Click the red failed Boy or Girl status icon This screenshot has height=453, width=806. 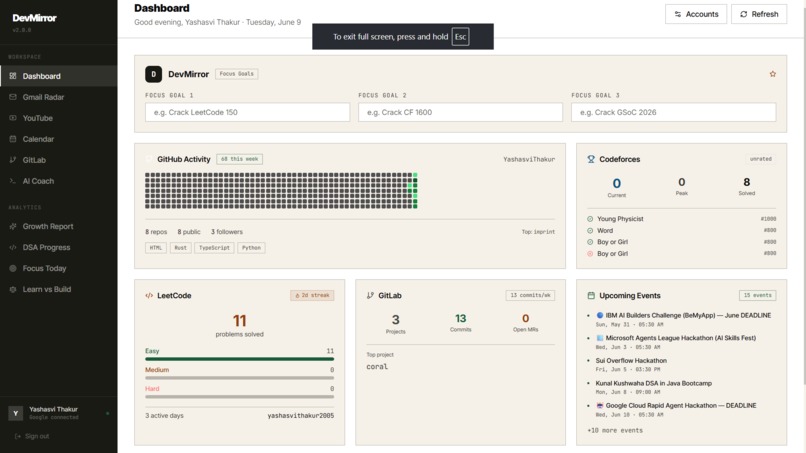tap(590, 254)
